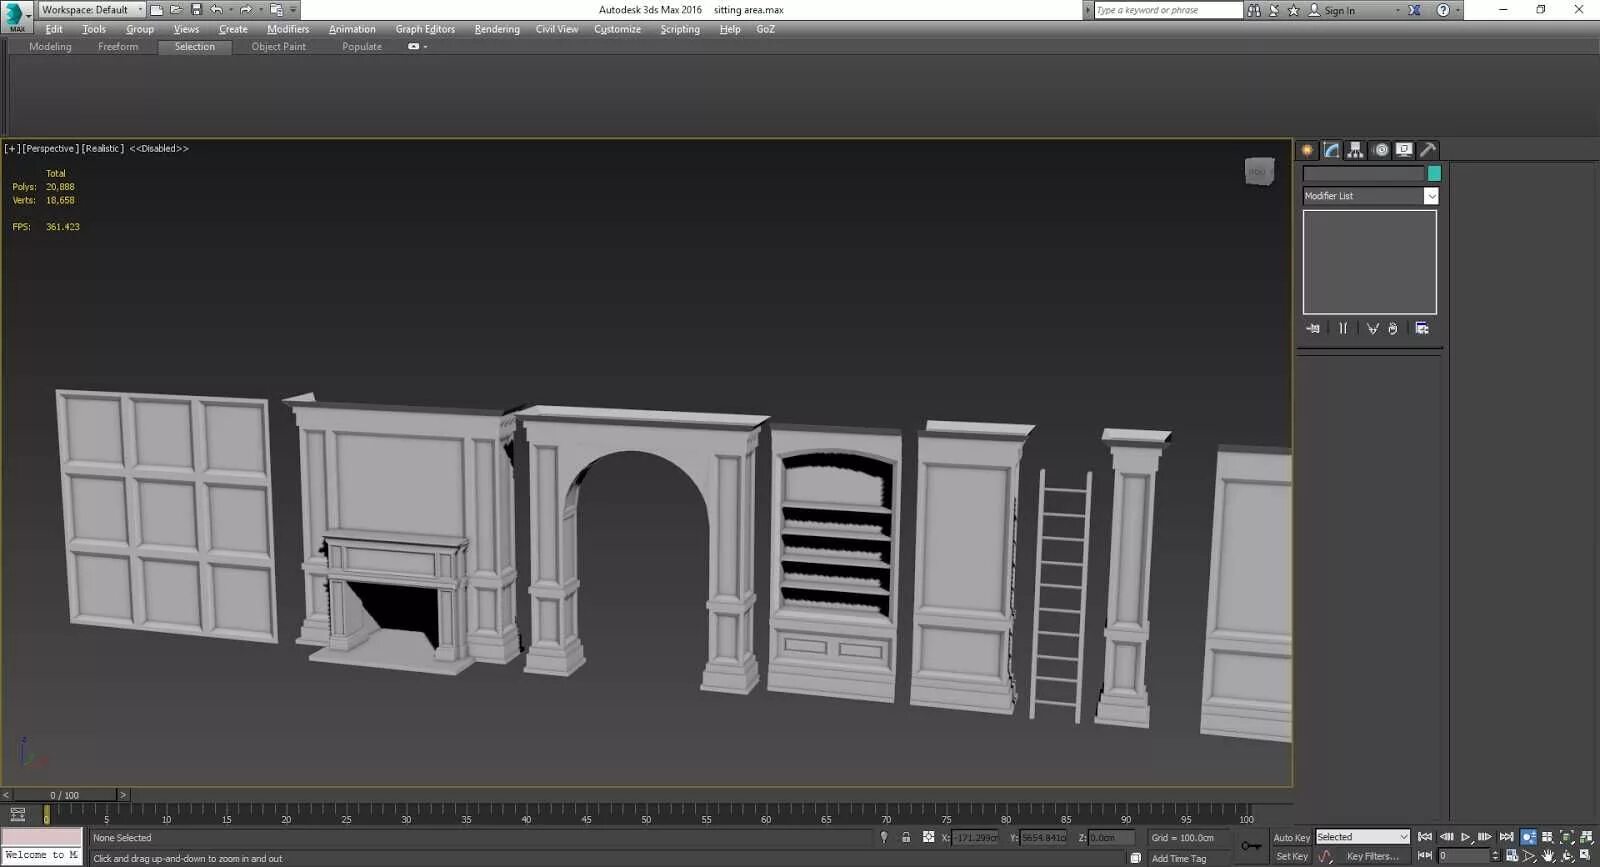Click the teal object color swatch

[x=1434, y=174]
